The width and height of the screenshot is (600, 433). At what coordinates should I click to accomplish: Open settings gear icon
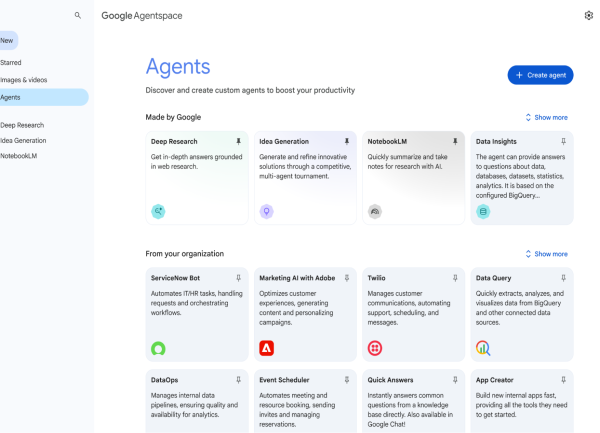[589, 15]
